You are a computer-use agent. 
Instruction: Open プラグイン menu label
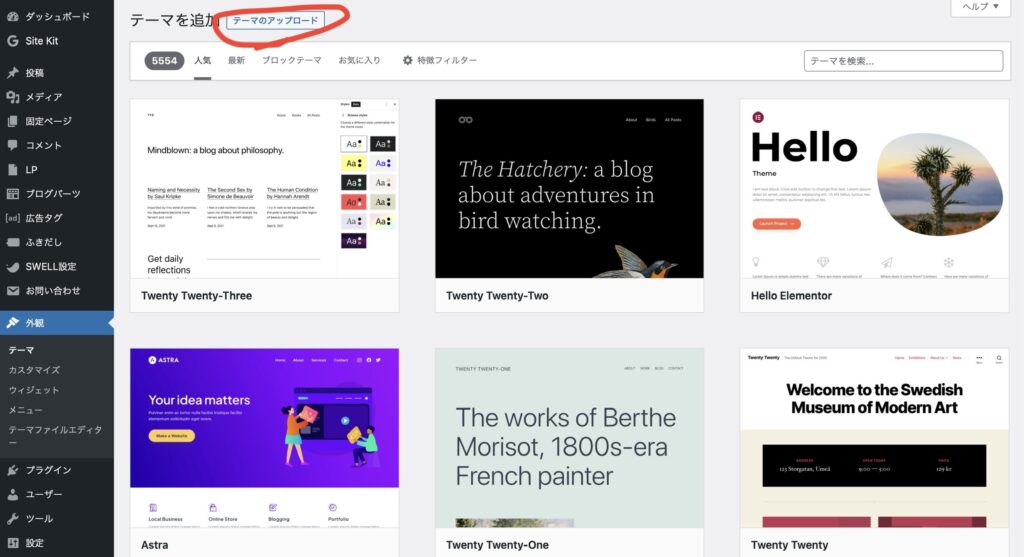(x=48, y=469)
